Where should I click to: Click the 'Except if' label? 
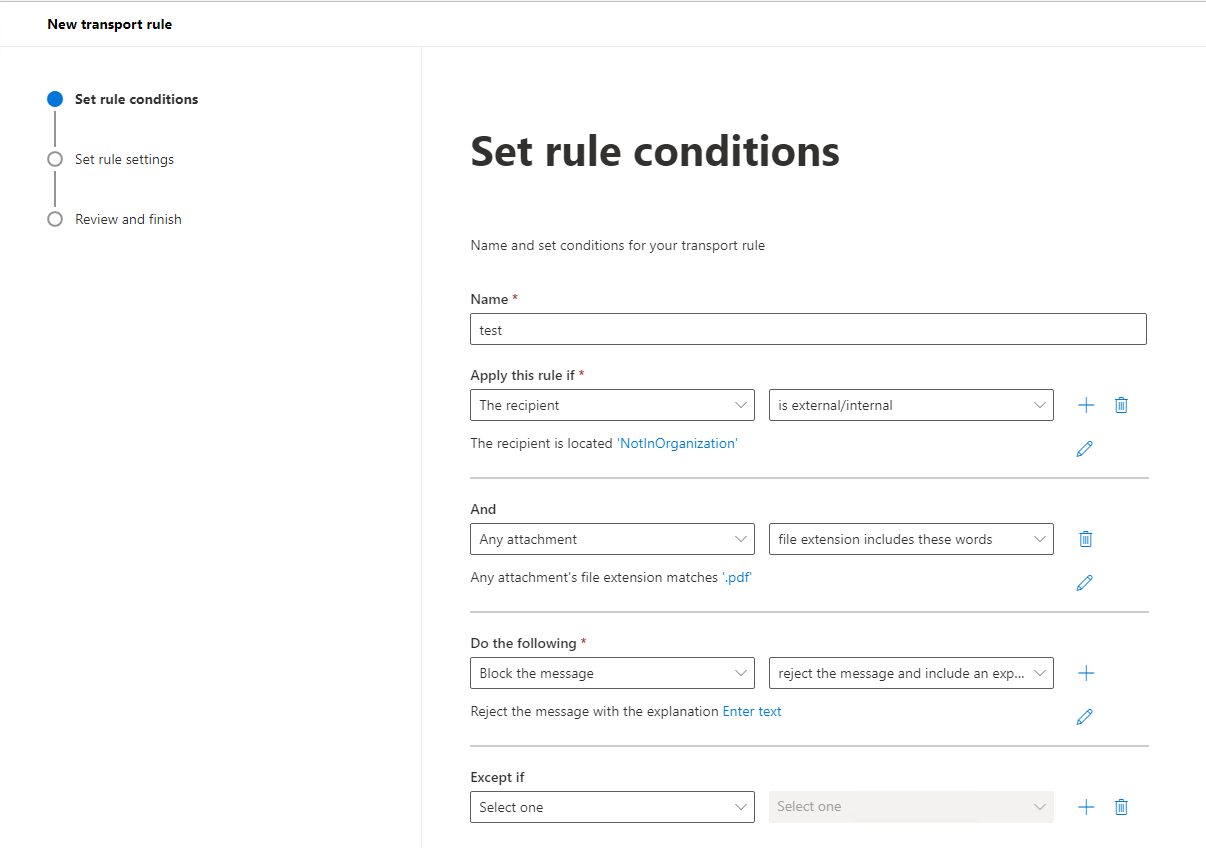[x=497, y=777]
